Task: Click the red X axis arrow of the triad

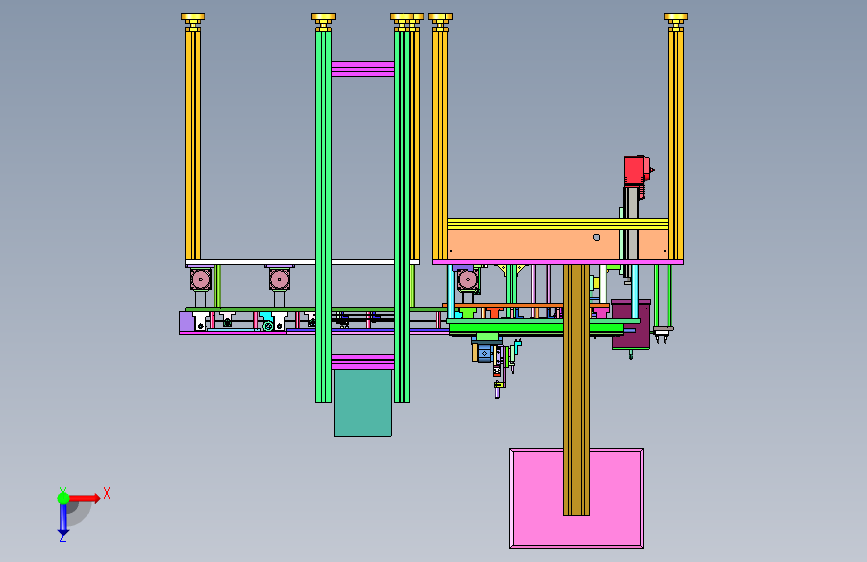Action: 85,498
